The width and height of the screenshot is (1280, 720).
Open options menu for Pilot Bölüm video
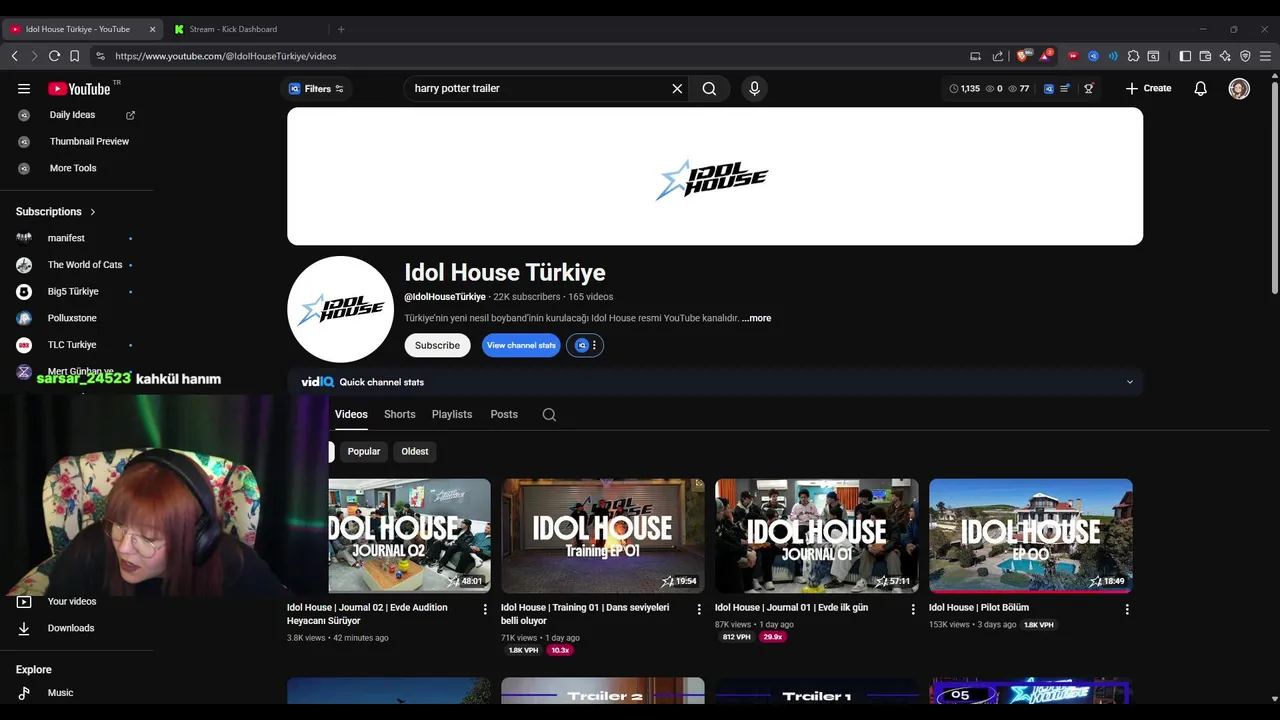coord(1127,609)
